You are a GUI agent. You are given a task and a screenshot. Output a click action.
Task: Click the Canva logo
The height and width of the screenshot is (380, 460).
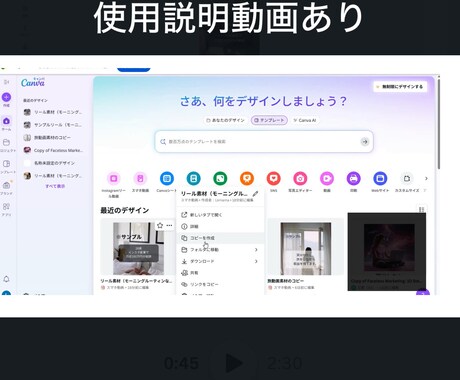click(33, 82)
